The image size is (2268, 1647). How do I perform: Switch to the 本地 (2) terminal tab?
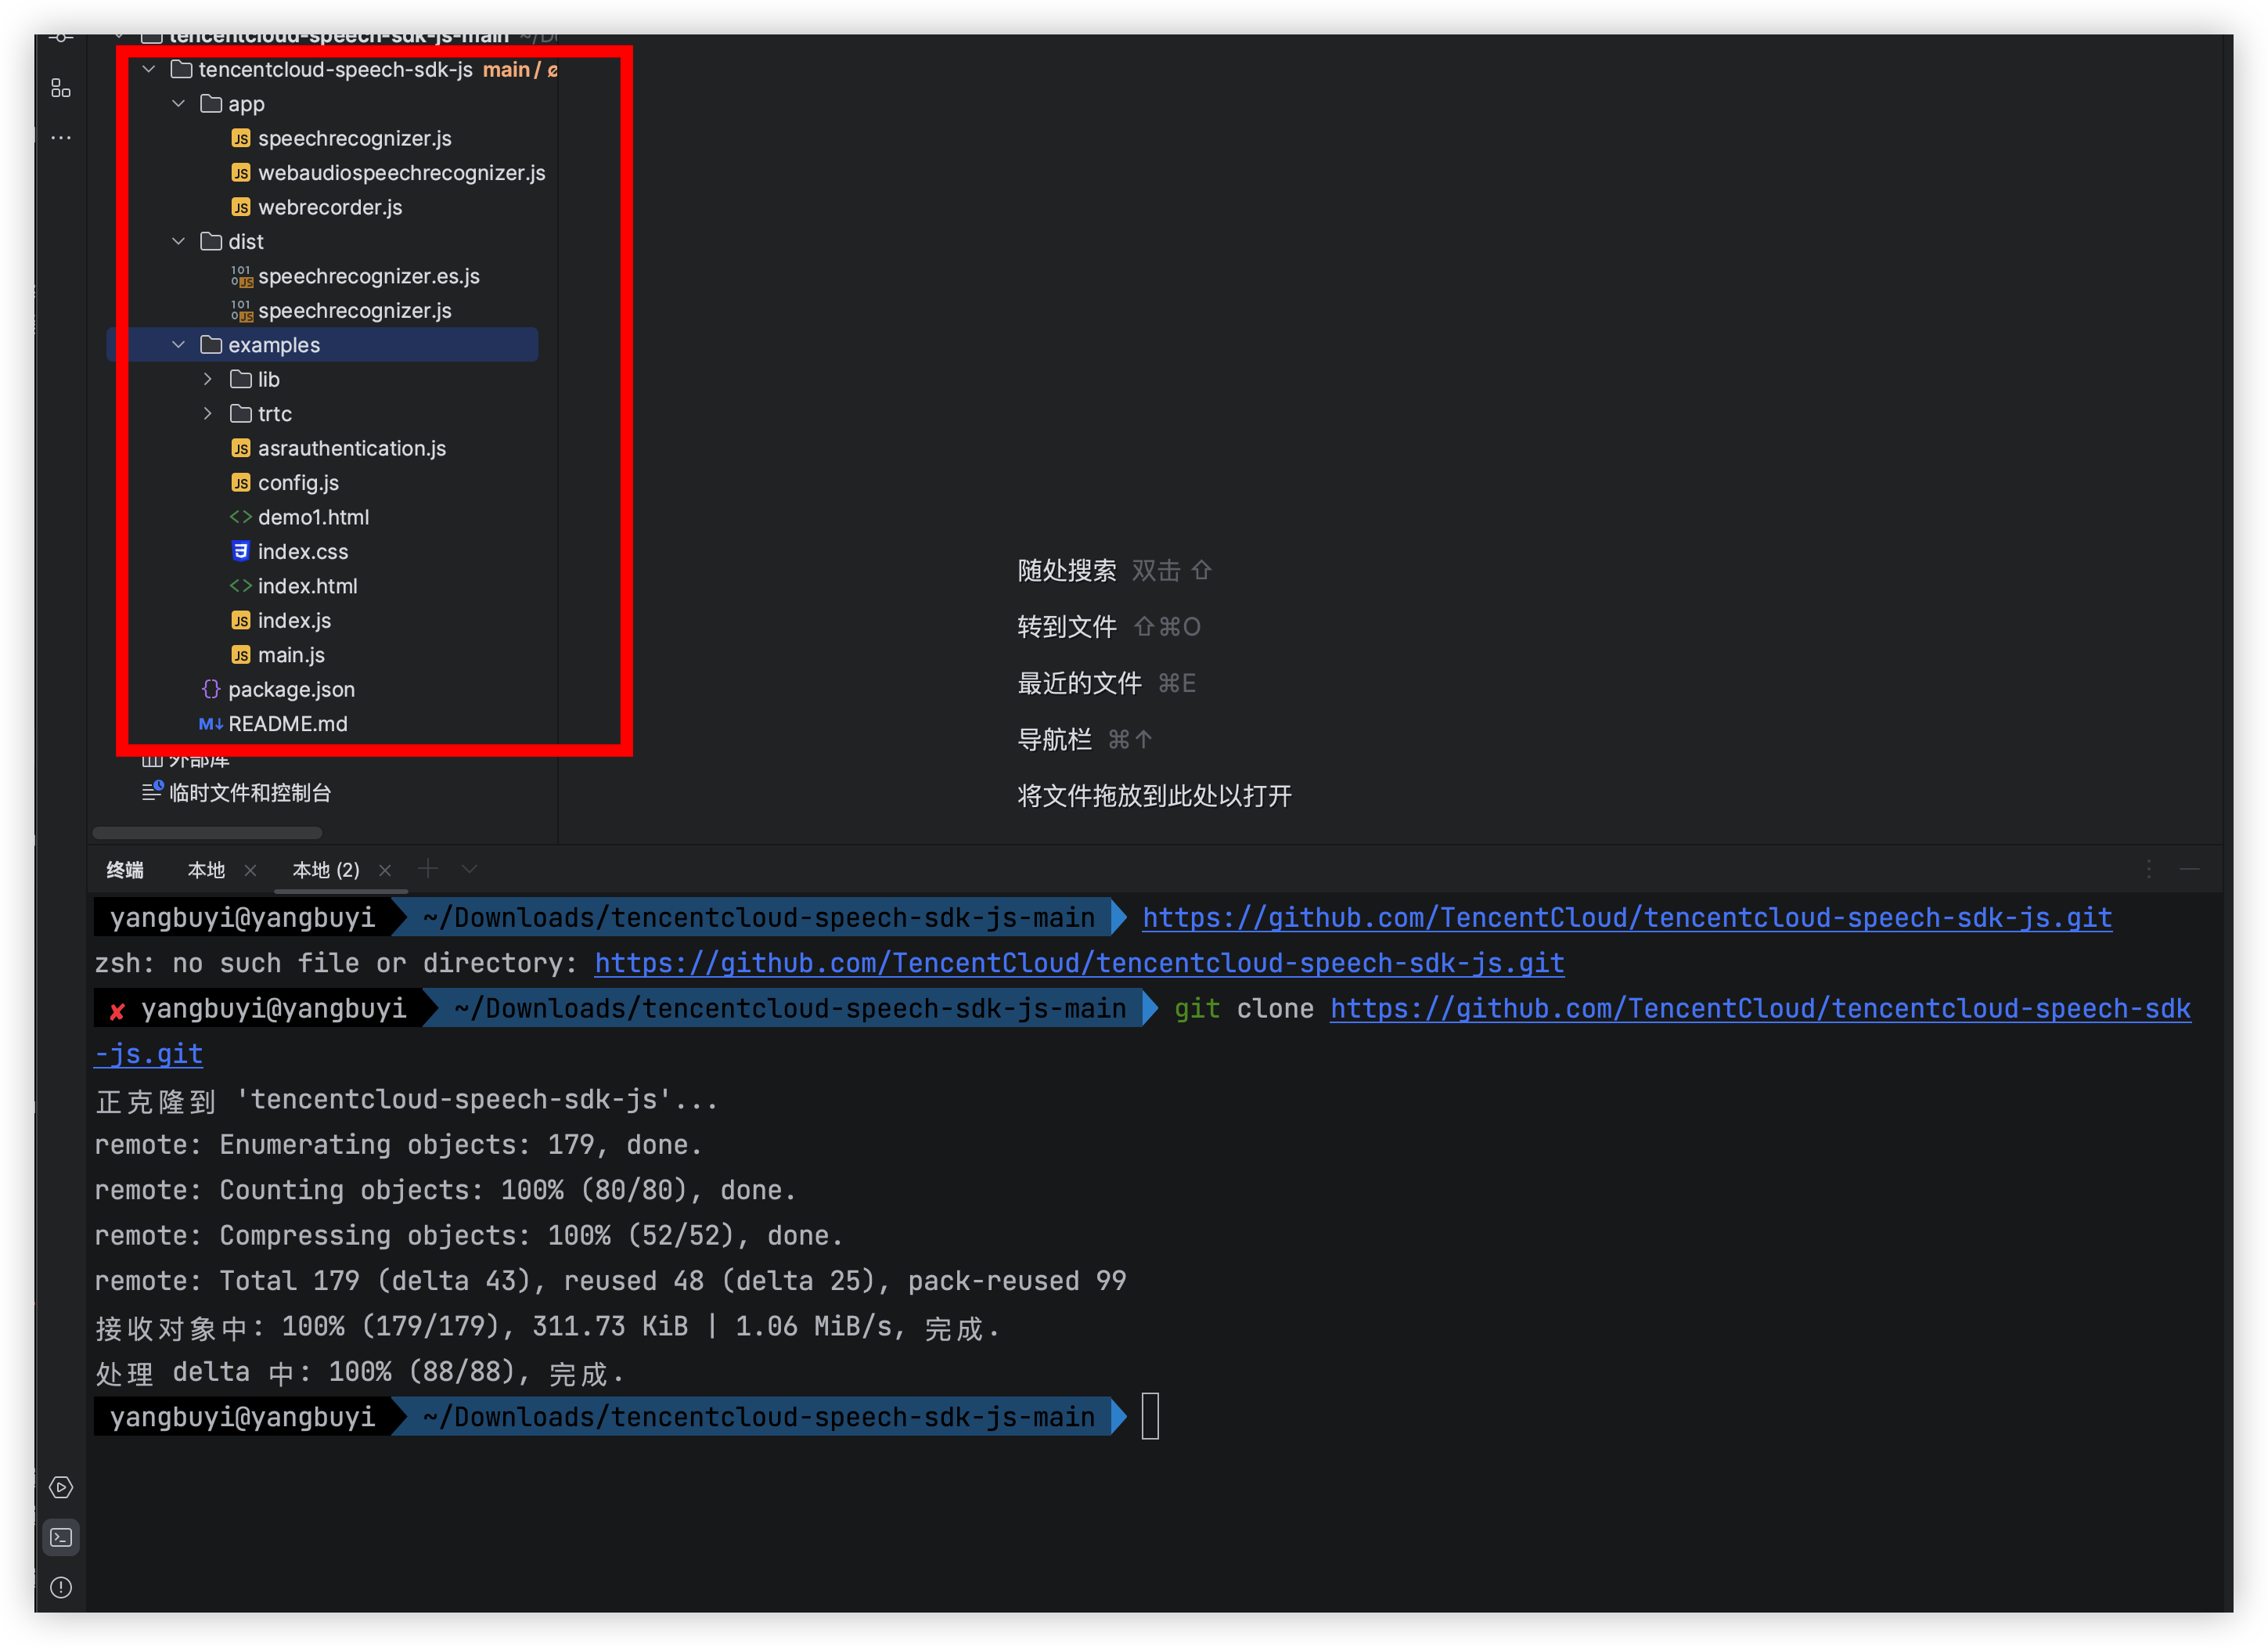click(326, 870)
